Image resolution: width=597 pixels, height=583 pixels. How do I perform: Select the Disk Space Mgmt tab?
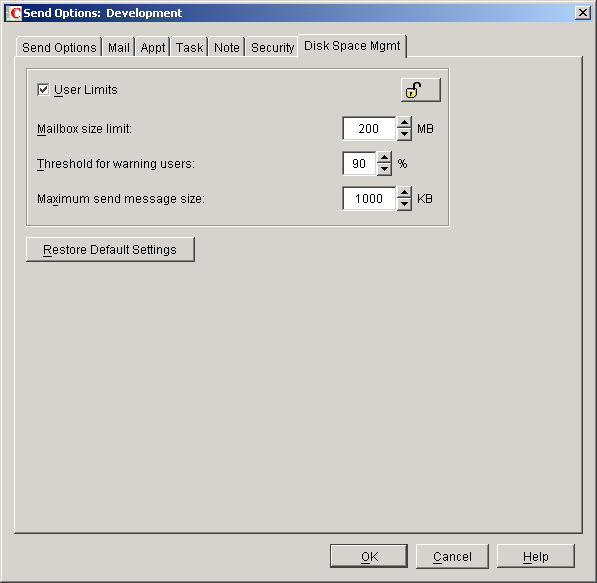[x=352, y=46]
